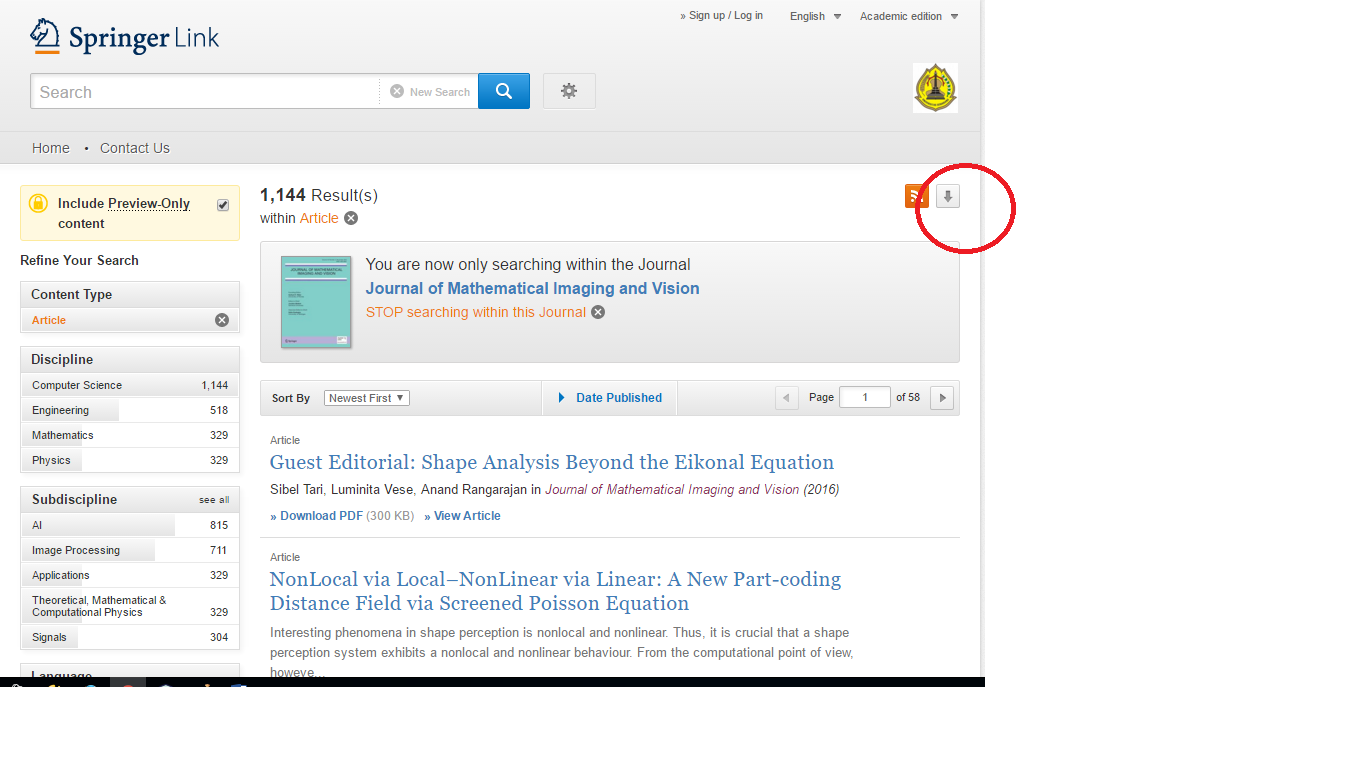
Task: Open the search options gear icon
Action: [x=568, y=90]
